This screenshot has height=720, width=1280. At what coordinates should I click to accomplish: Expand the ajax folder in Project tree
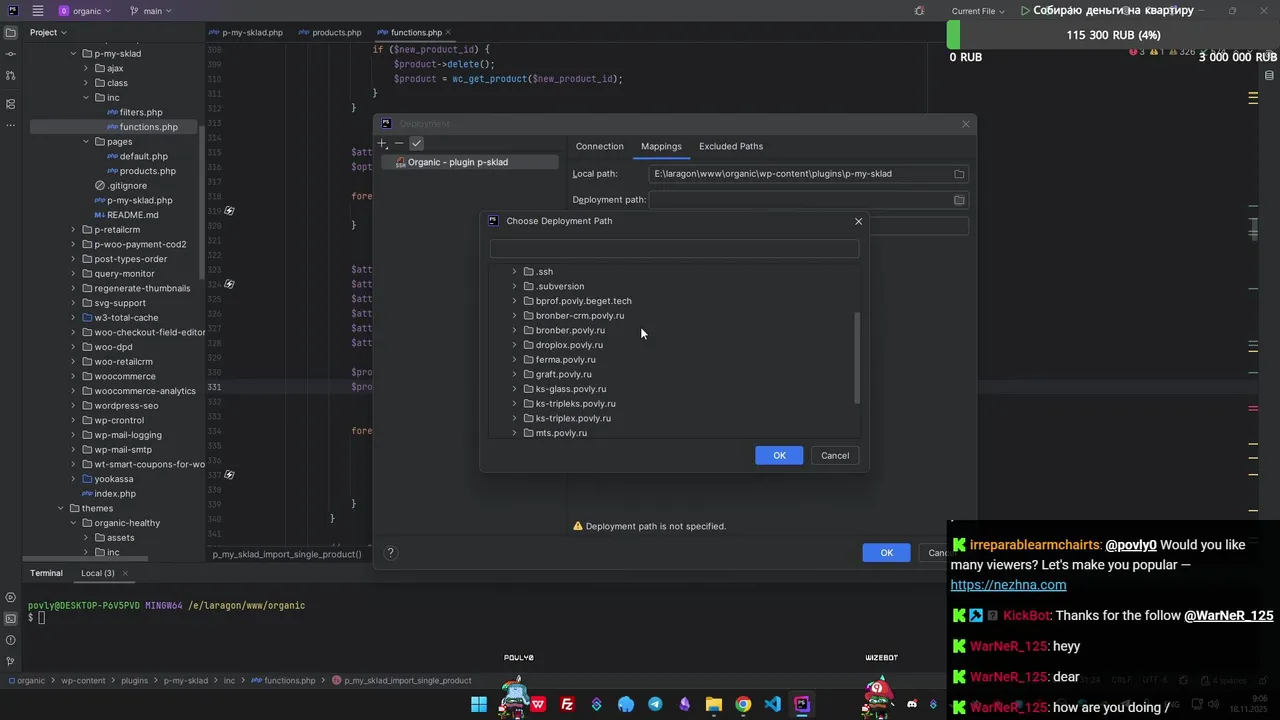tap(86, 68)
